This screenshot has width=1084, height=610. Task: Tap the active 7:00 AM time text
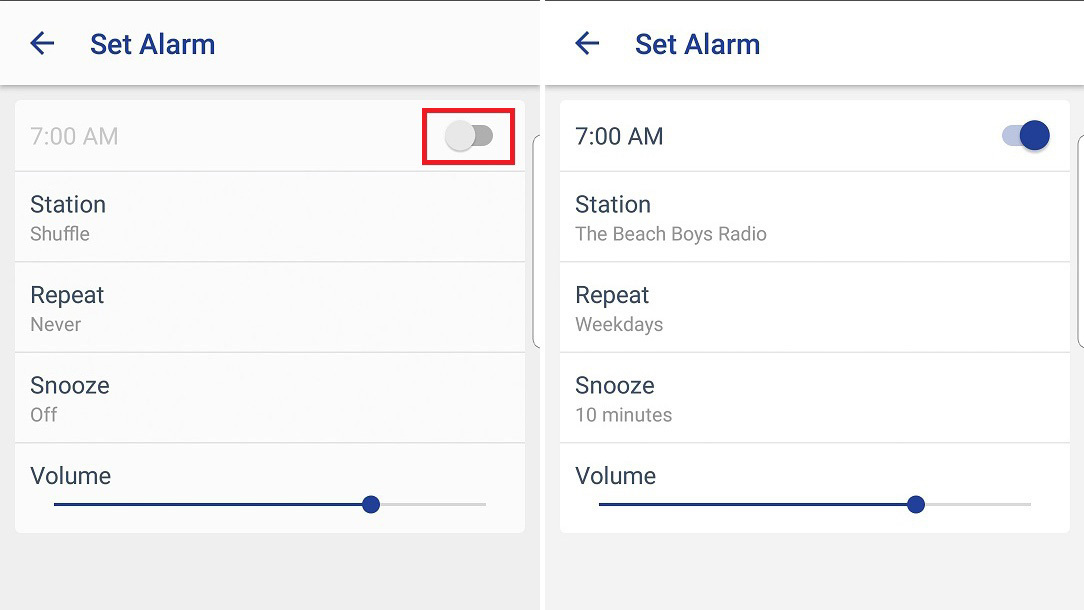point(619,136)
